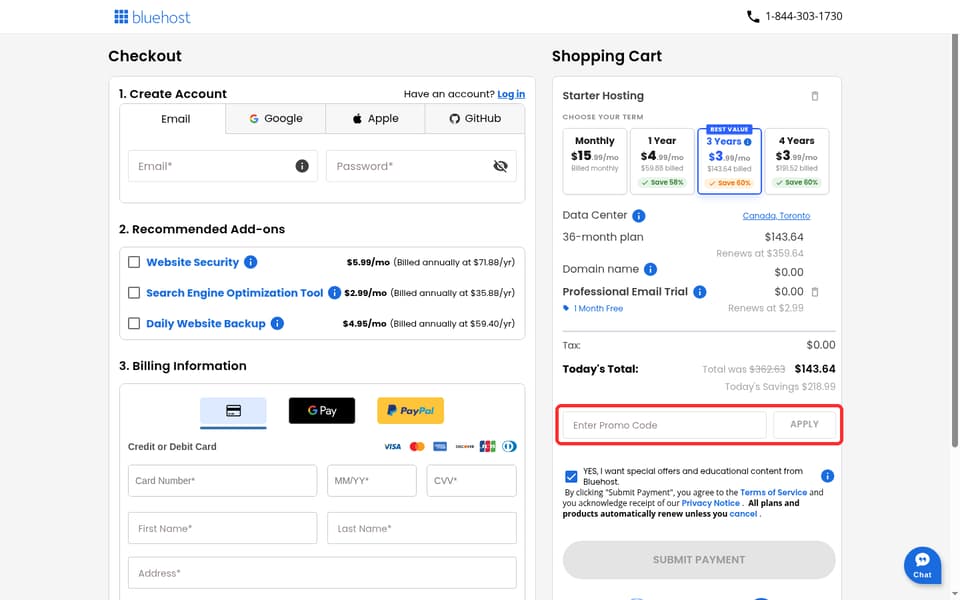The height and width of the screenshot is (600, 960).
Task: Click the SUBMIT PAYMENT button
Action: [x=699, y=560]
